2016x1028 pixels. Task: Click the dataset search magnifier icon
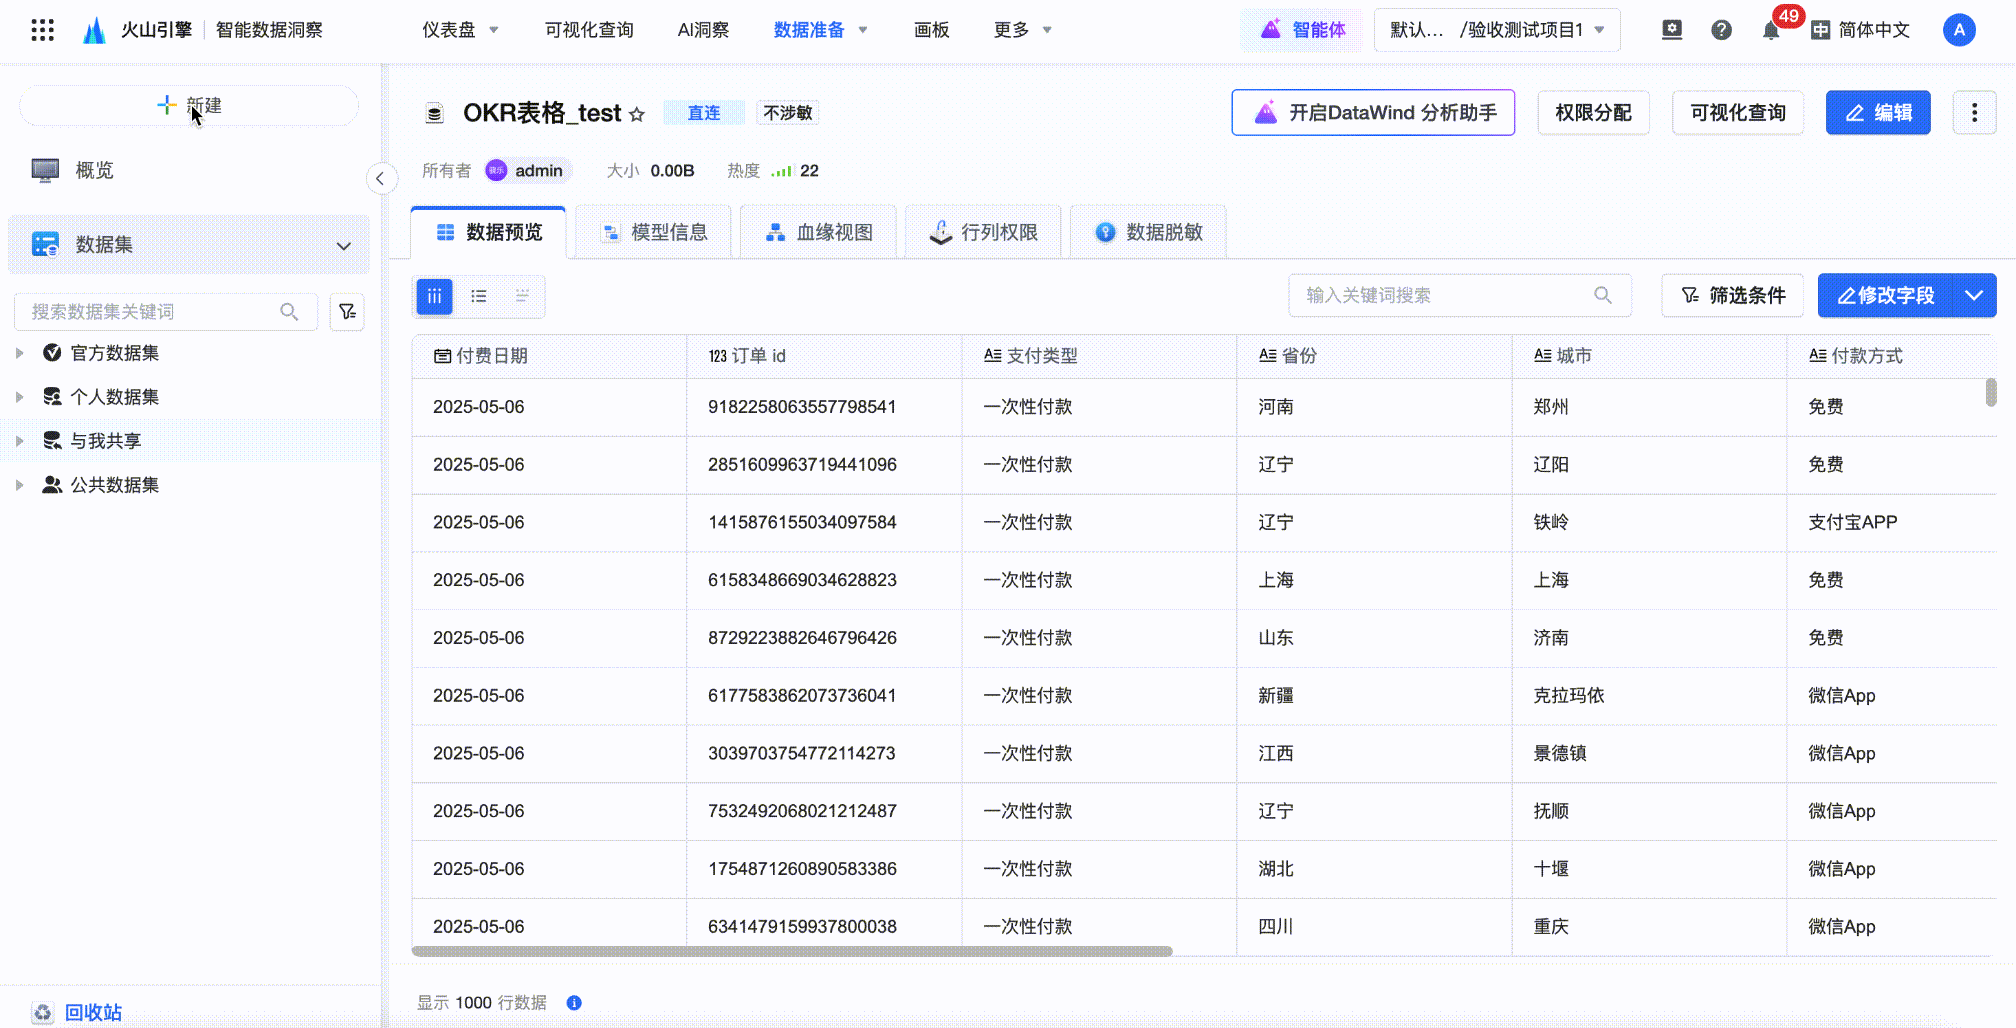click(289, 312)
